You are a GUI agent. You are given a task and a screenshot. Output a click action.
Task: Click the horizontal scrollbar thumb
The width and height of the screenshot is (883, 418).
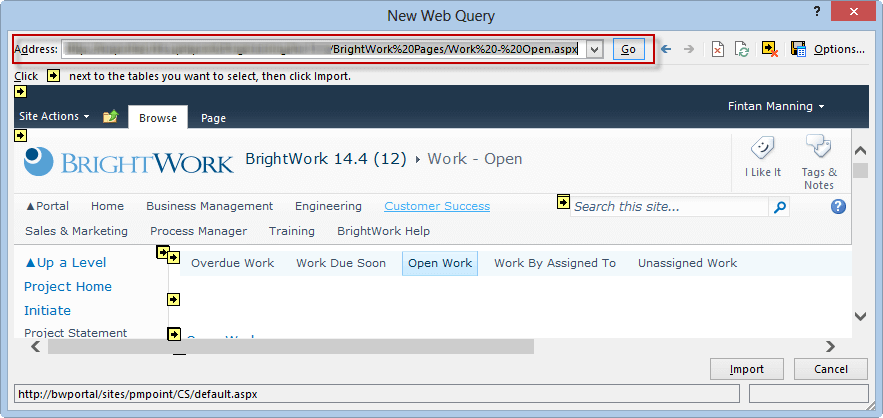pyautogui.click(x=291, y=346)
